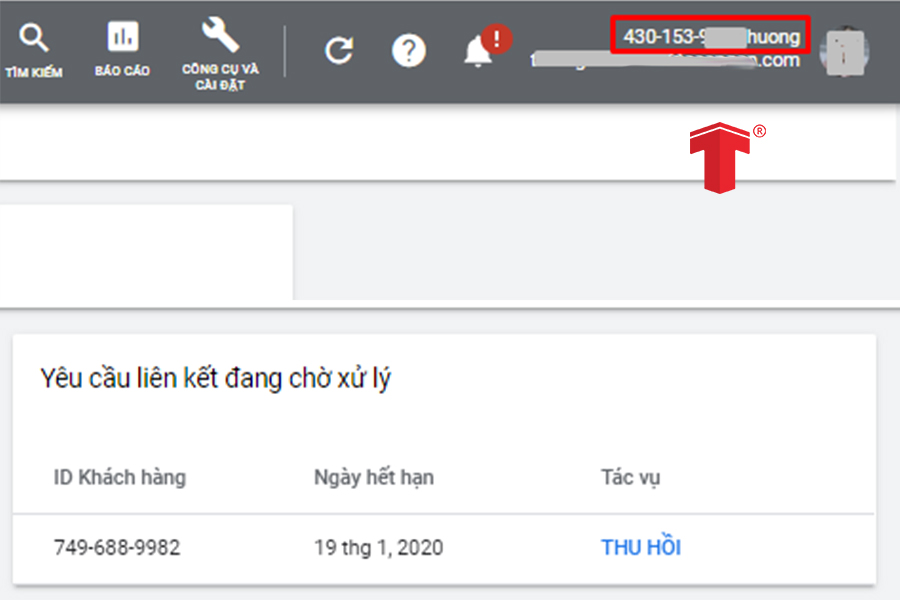900x600 pixels.
Task: Click the ID Khách hàng column header
Action: [120, 477]
